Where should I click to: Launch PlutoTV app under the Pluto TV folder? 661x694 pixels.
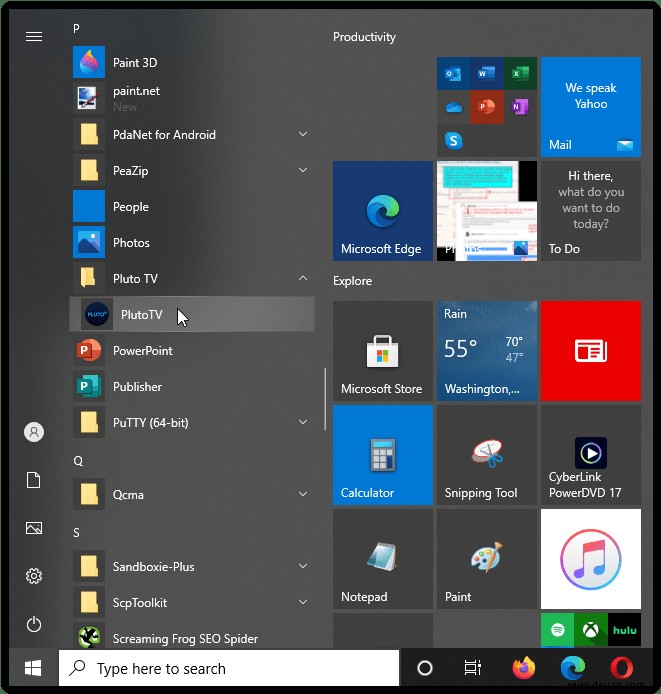tap(193, 314)
